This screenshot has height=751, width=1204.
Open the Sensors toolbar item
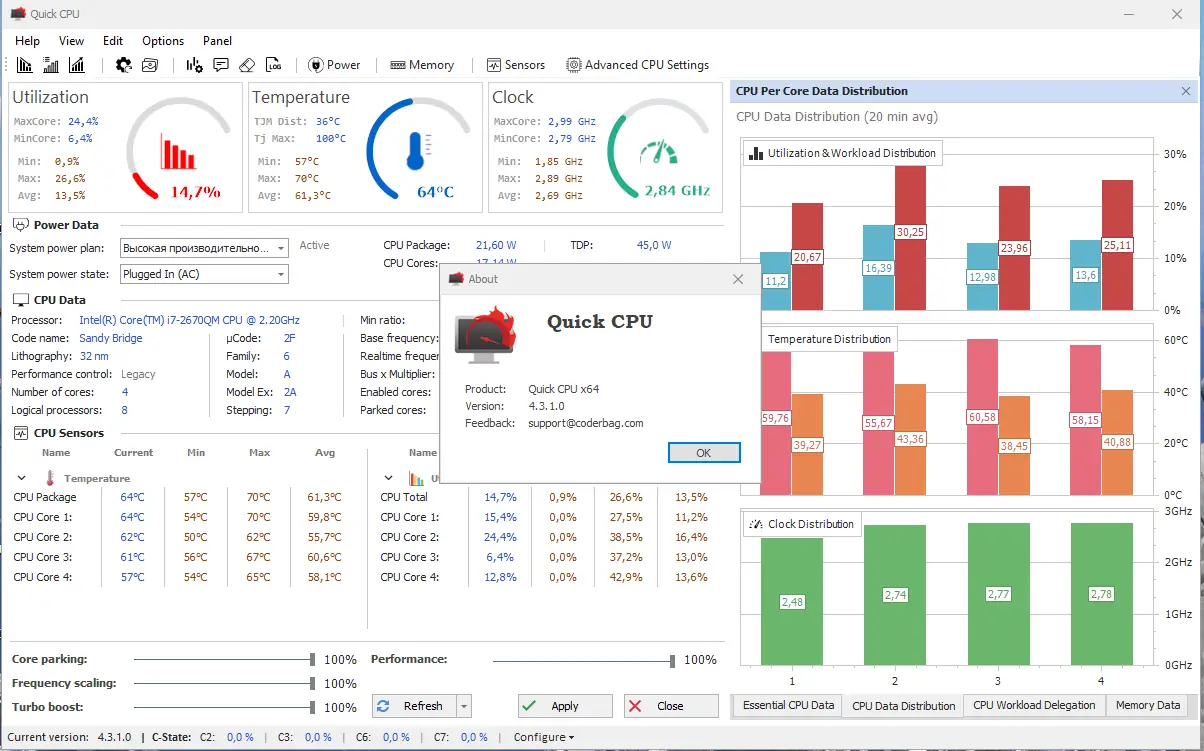(516, 65)
